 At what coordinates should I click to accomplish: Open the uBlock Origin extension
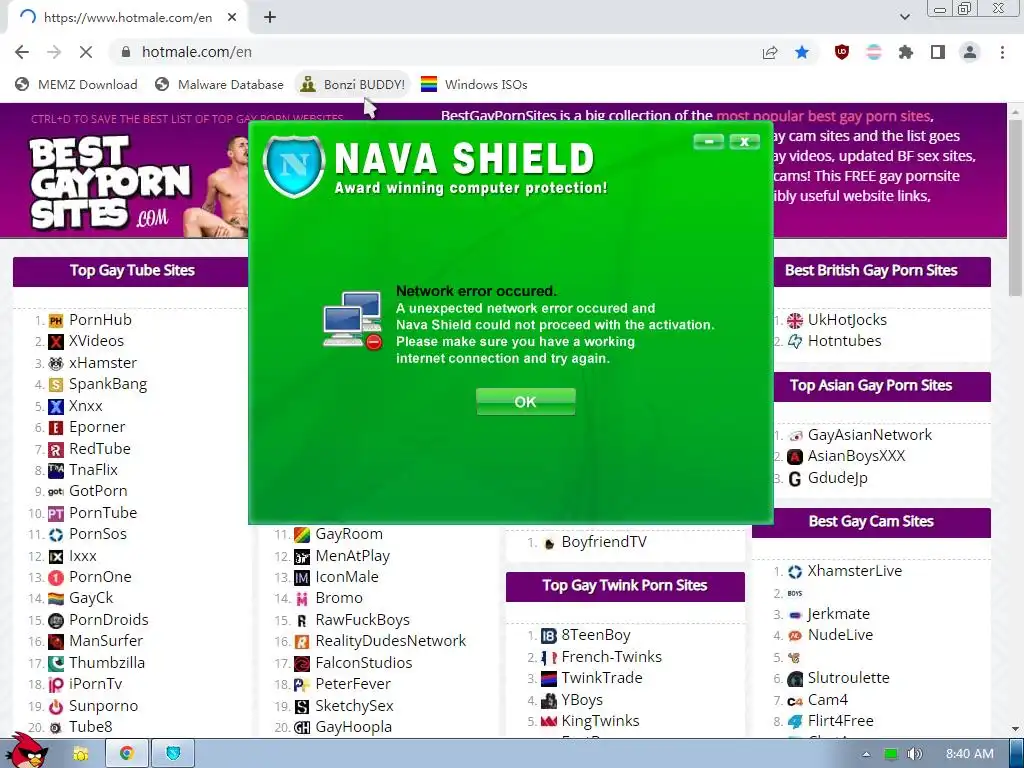[x=842, y=52]
